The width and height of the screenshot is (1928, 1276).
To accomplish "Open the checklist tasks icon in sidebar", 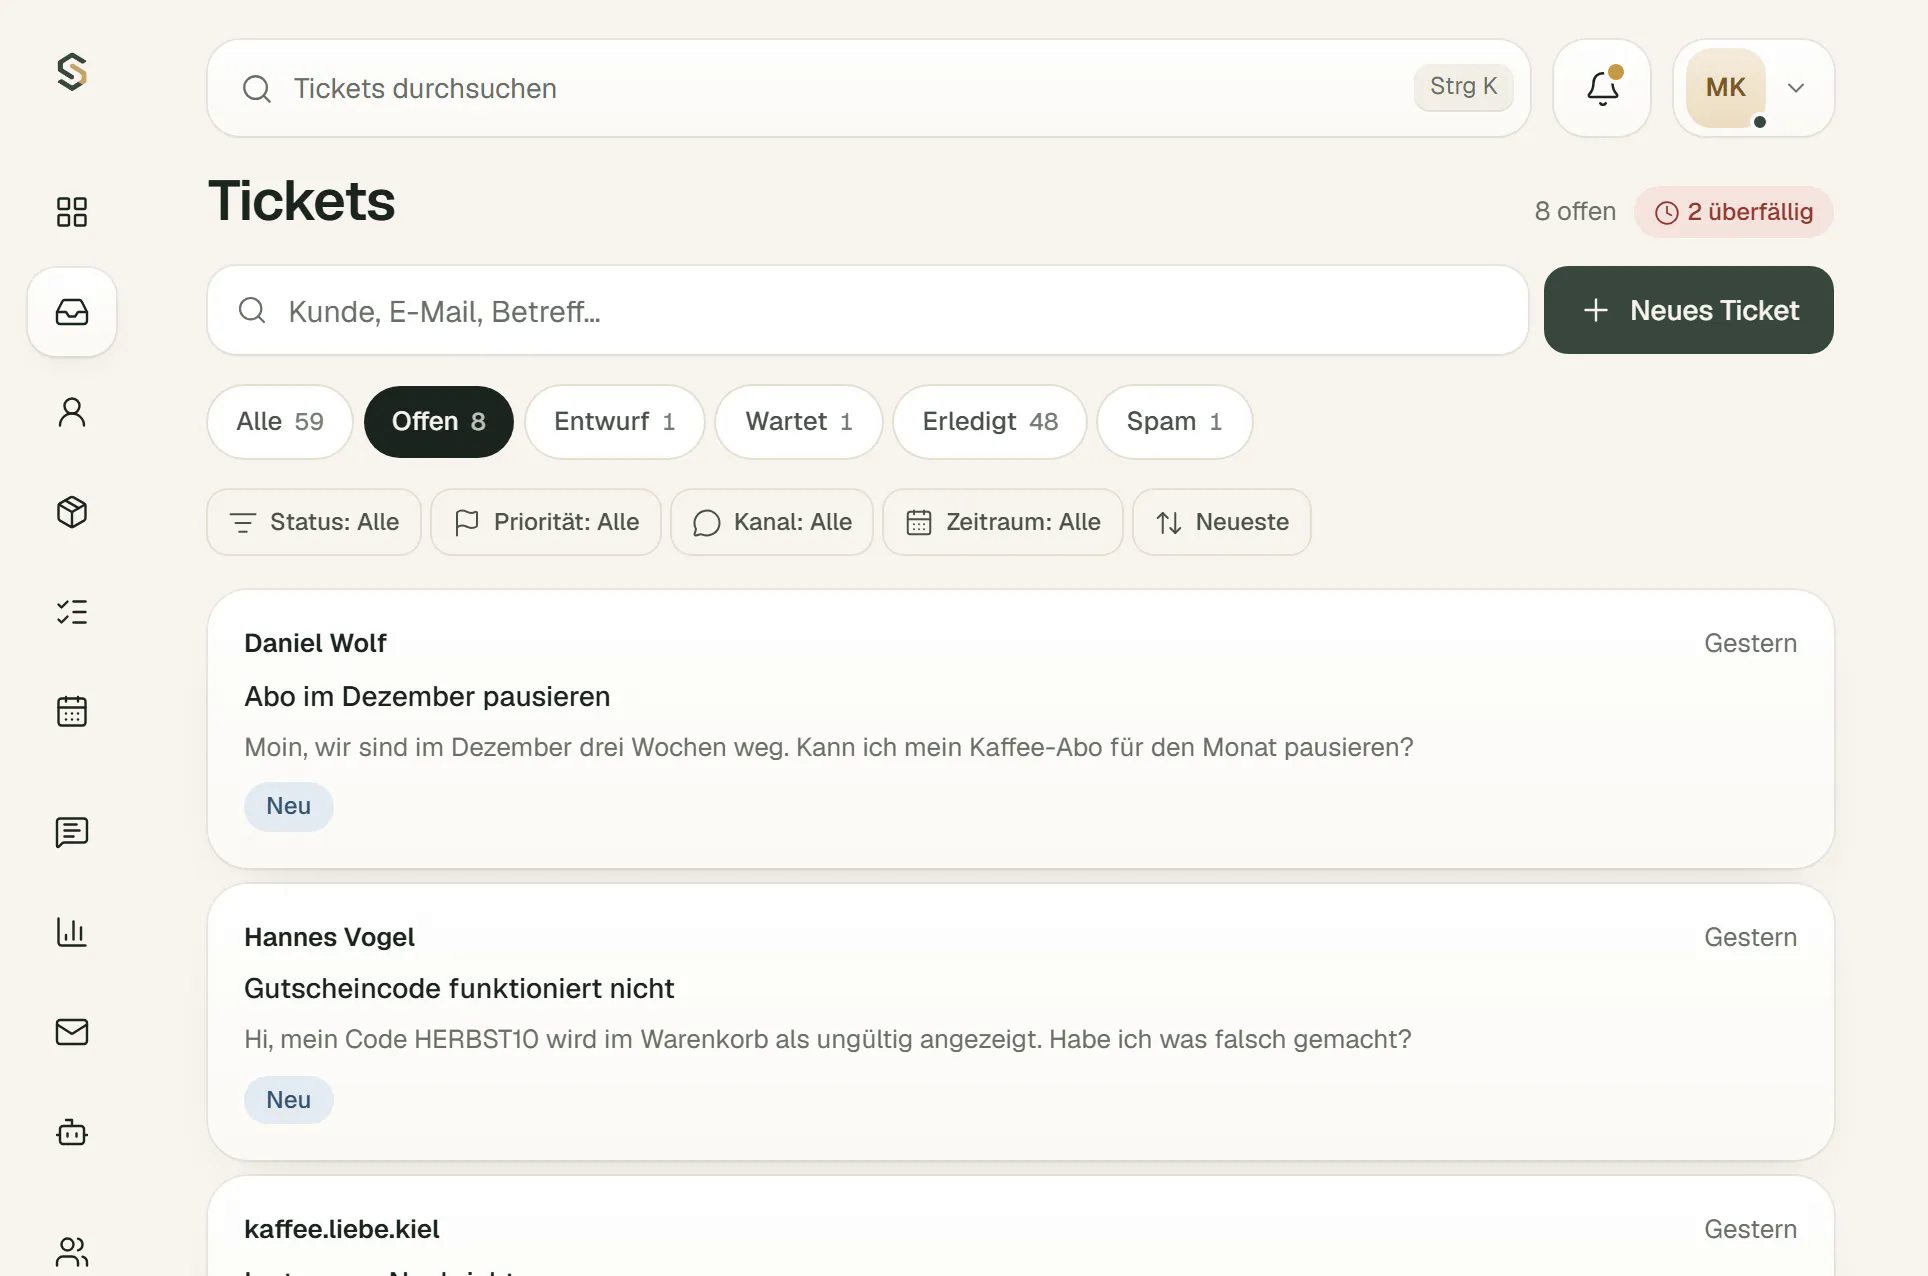I will pos(72,612).
